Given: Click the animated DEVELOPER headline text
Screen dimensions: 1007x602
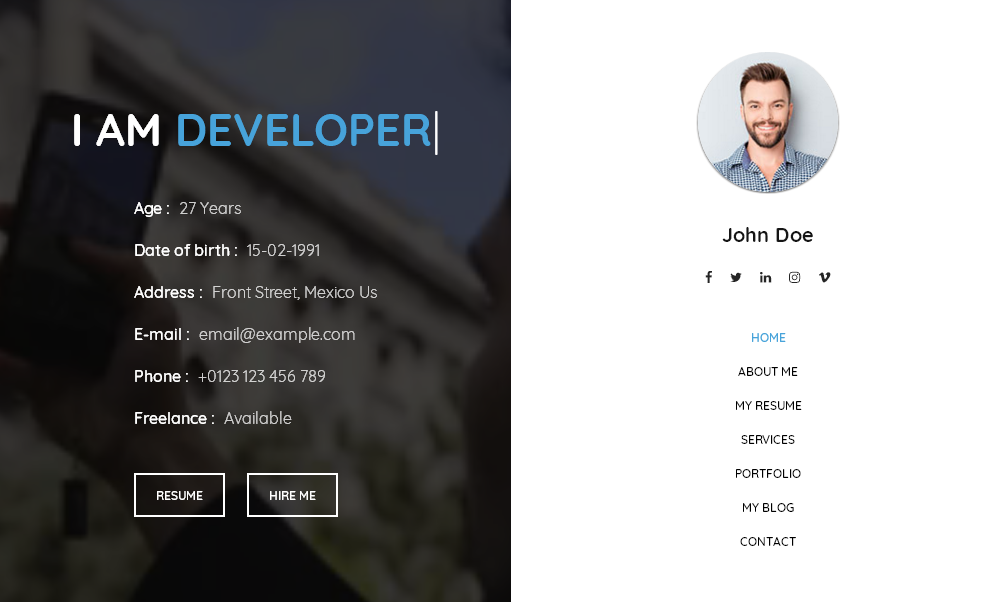Looking at the screenshot, I should pos(303,131).
